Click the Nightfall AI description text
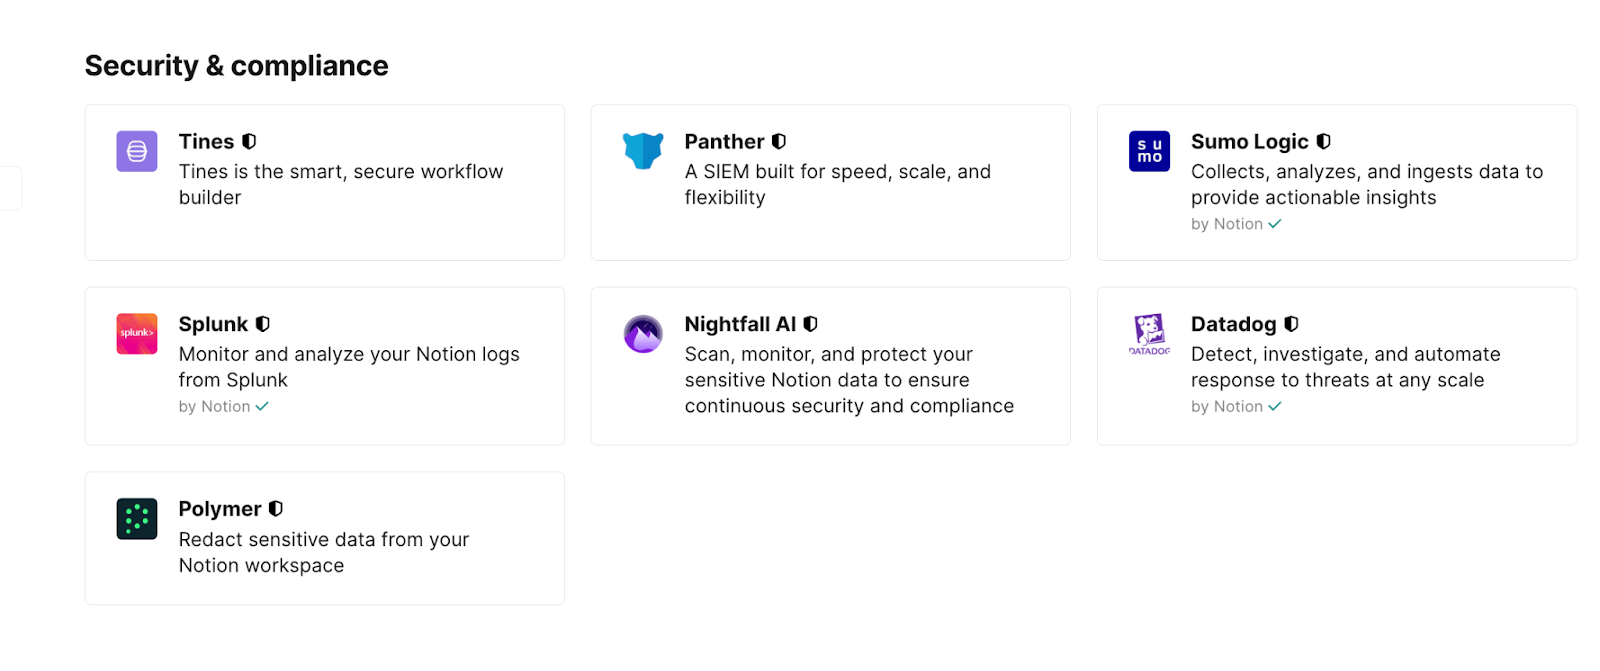 pos(848,380)
